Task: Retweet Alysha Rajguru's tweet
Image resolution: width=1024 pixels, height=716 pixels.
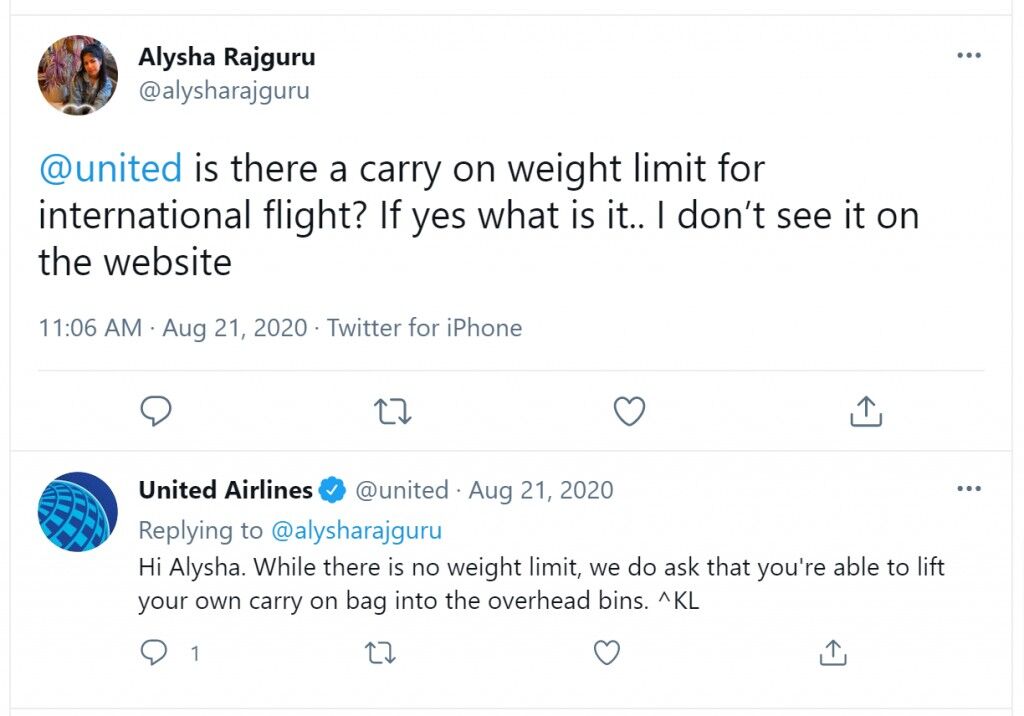Action: coord(392,412)
